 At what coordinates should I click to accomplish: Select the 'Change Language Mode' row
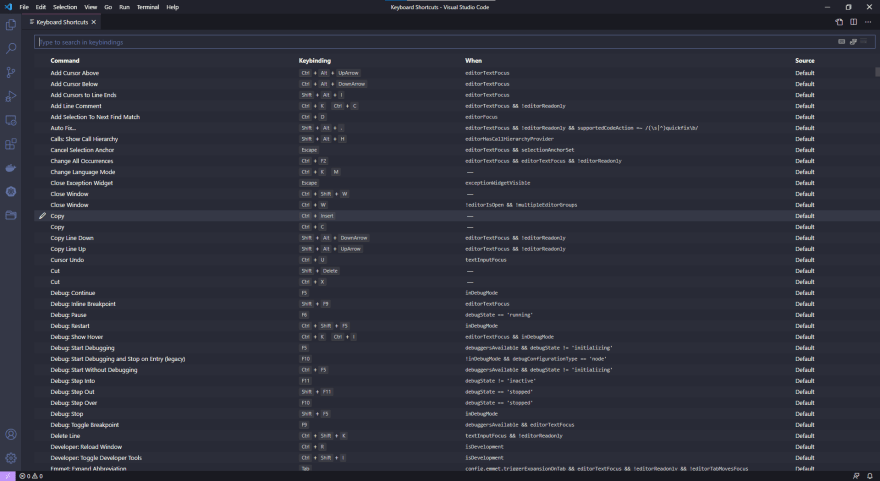[x=454, y=172]
